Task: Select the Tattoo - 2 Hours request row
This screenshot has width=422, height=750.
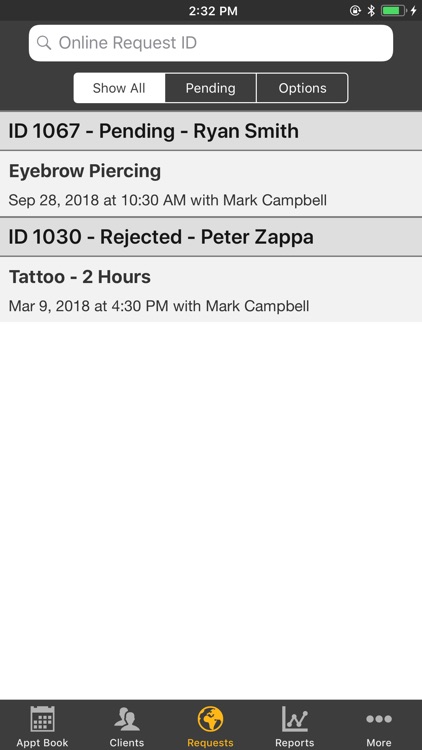Action: click(211, 290)
